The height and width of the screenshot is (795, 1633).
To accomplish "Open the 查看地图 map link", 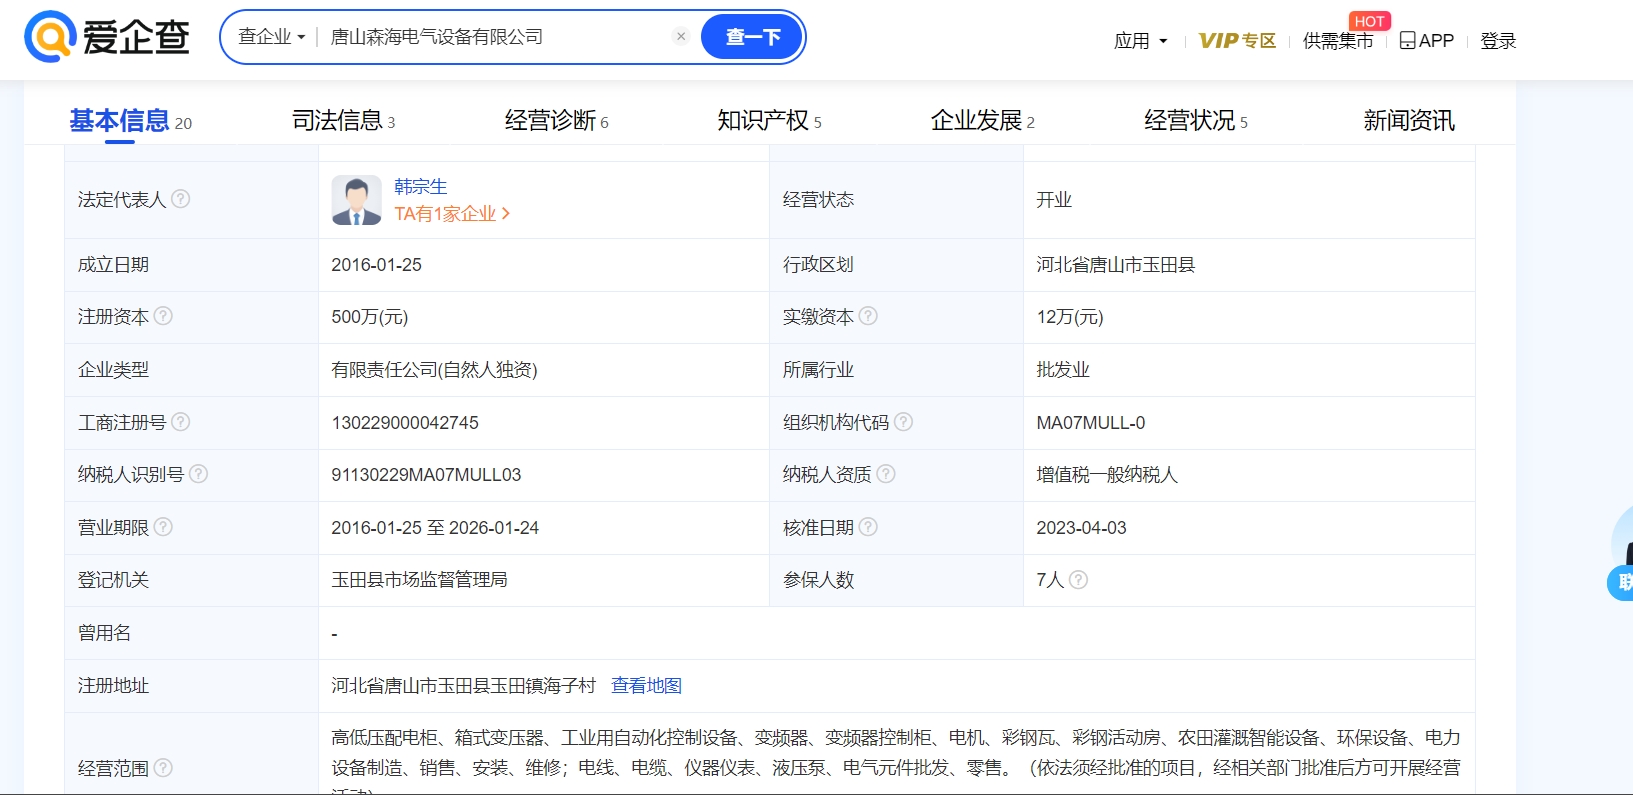I will [x=646, y=686].
